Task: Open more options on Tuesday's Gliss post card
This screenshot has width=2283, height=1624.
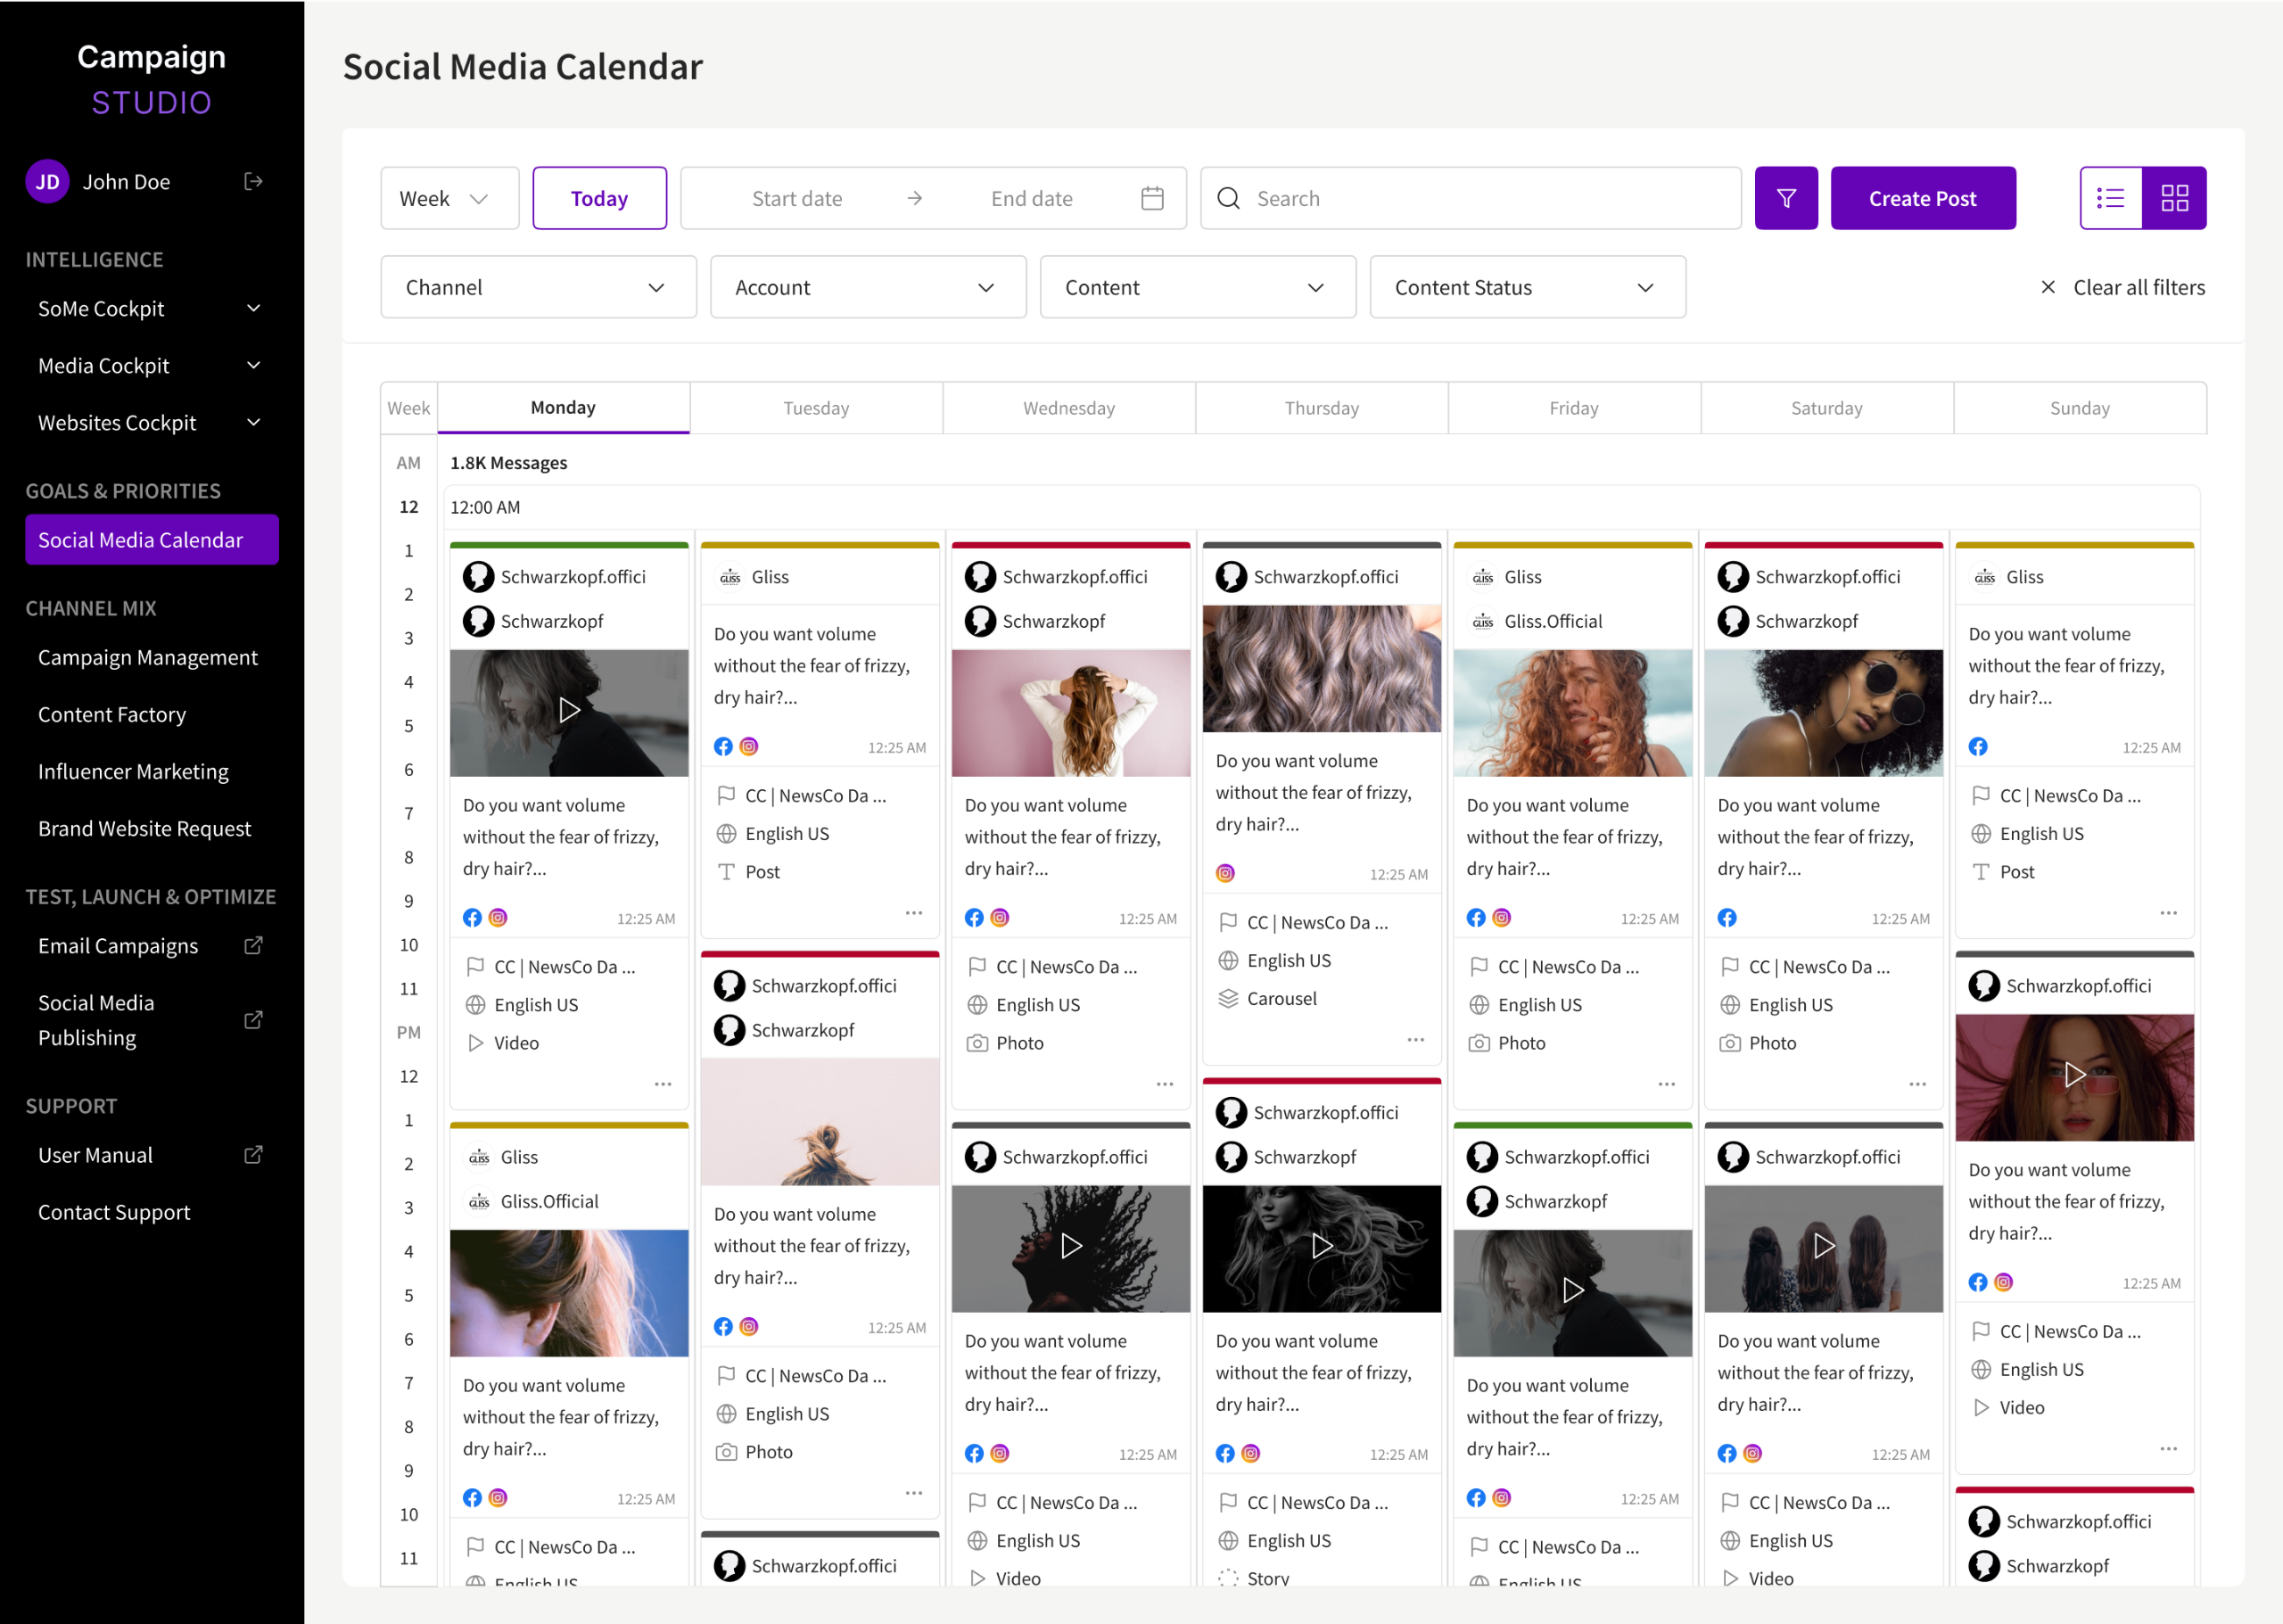Action: coord(913,912)
